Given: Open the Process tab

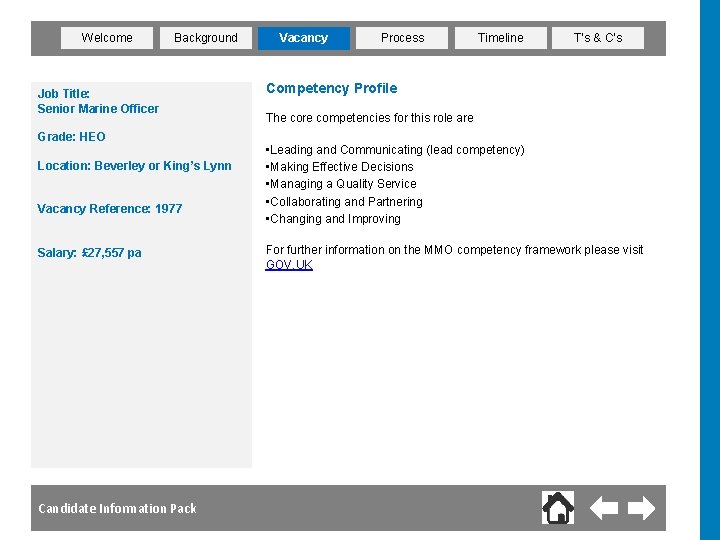Looking at the screenshot, I should pos(402,38).
